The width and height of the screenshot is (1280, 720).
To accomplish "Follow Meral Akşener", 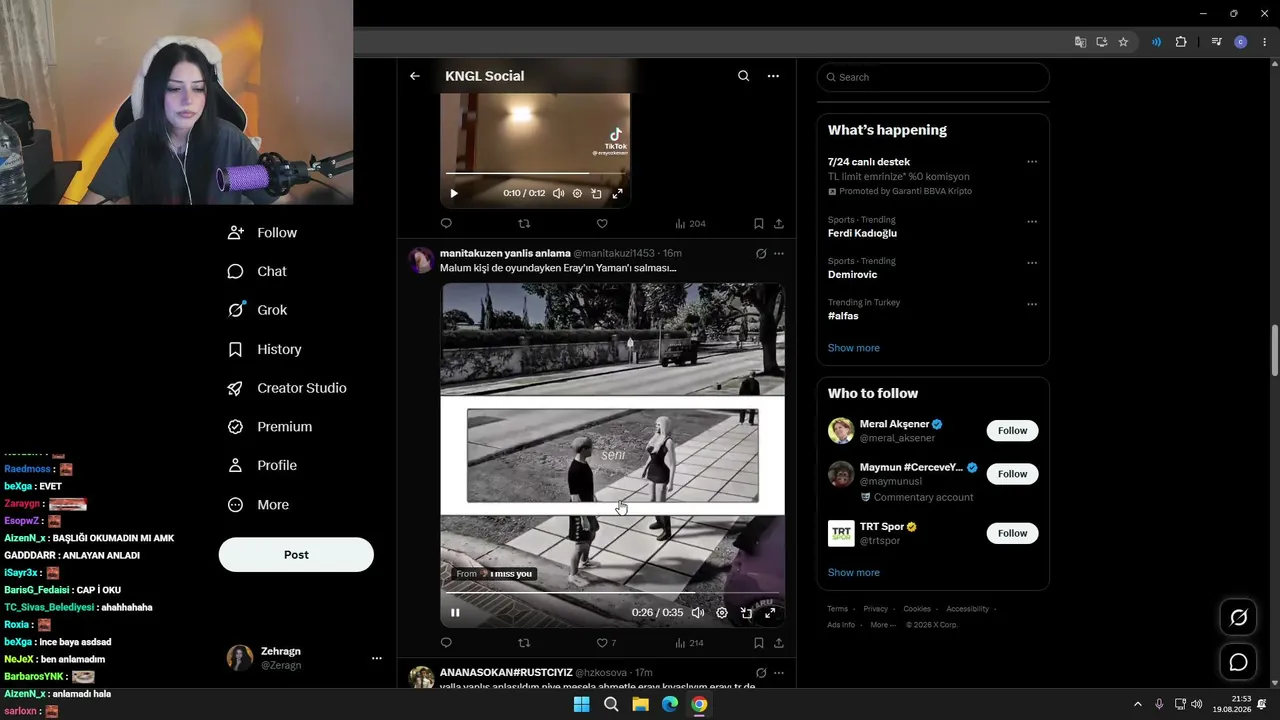I will click(1012, 431).
